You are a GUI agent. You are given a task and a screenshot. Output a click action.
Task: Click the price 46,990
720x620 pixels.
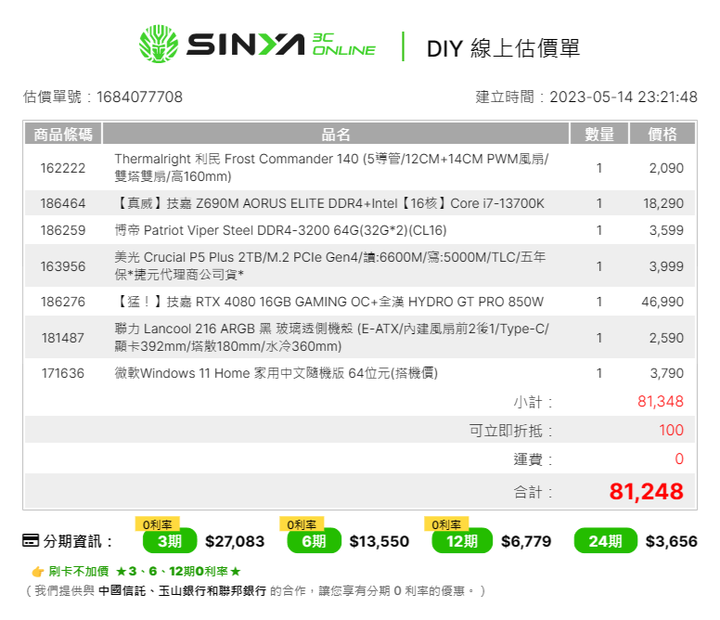pos(663,302)
